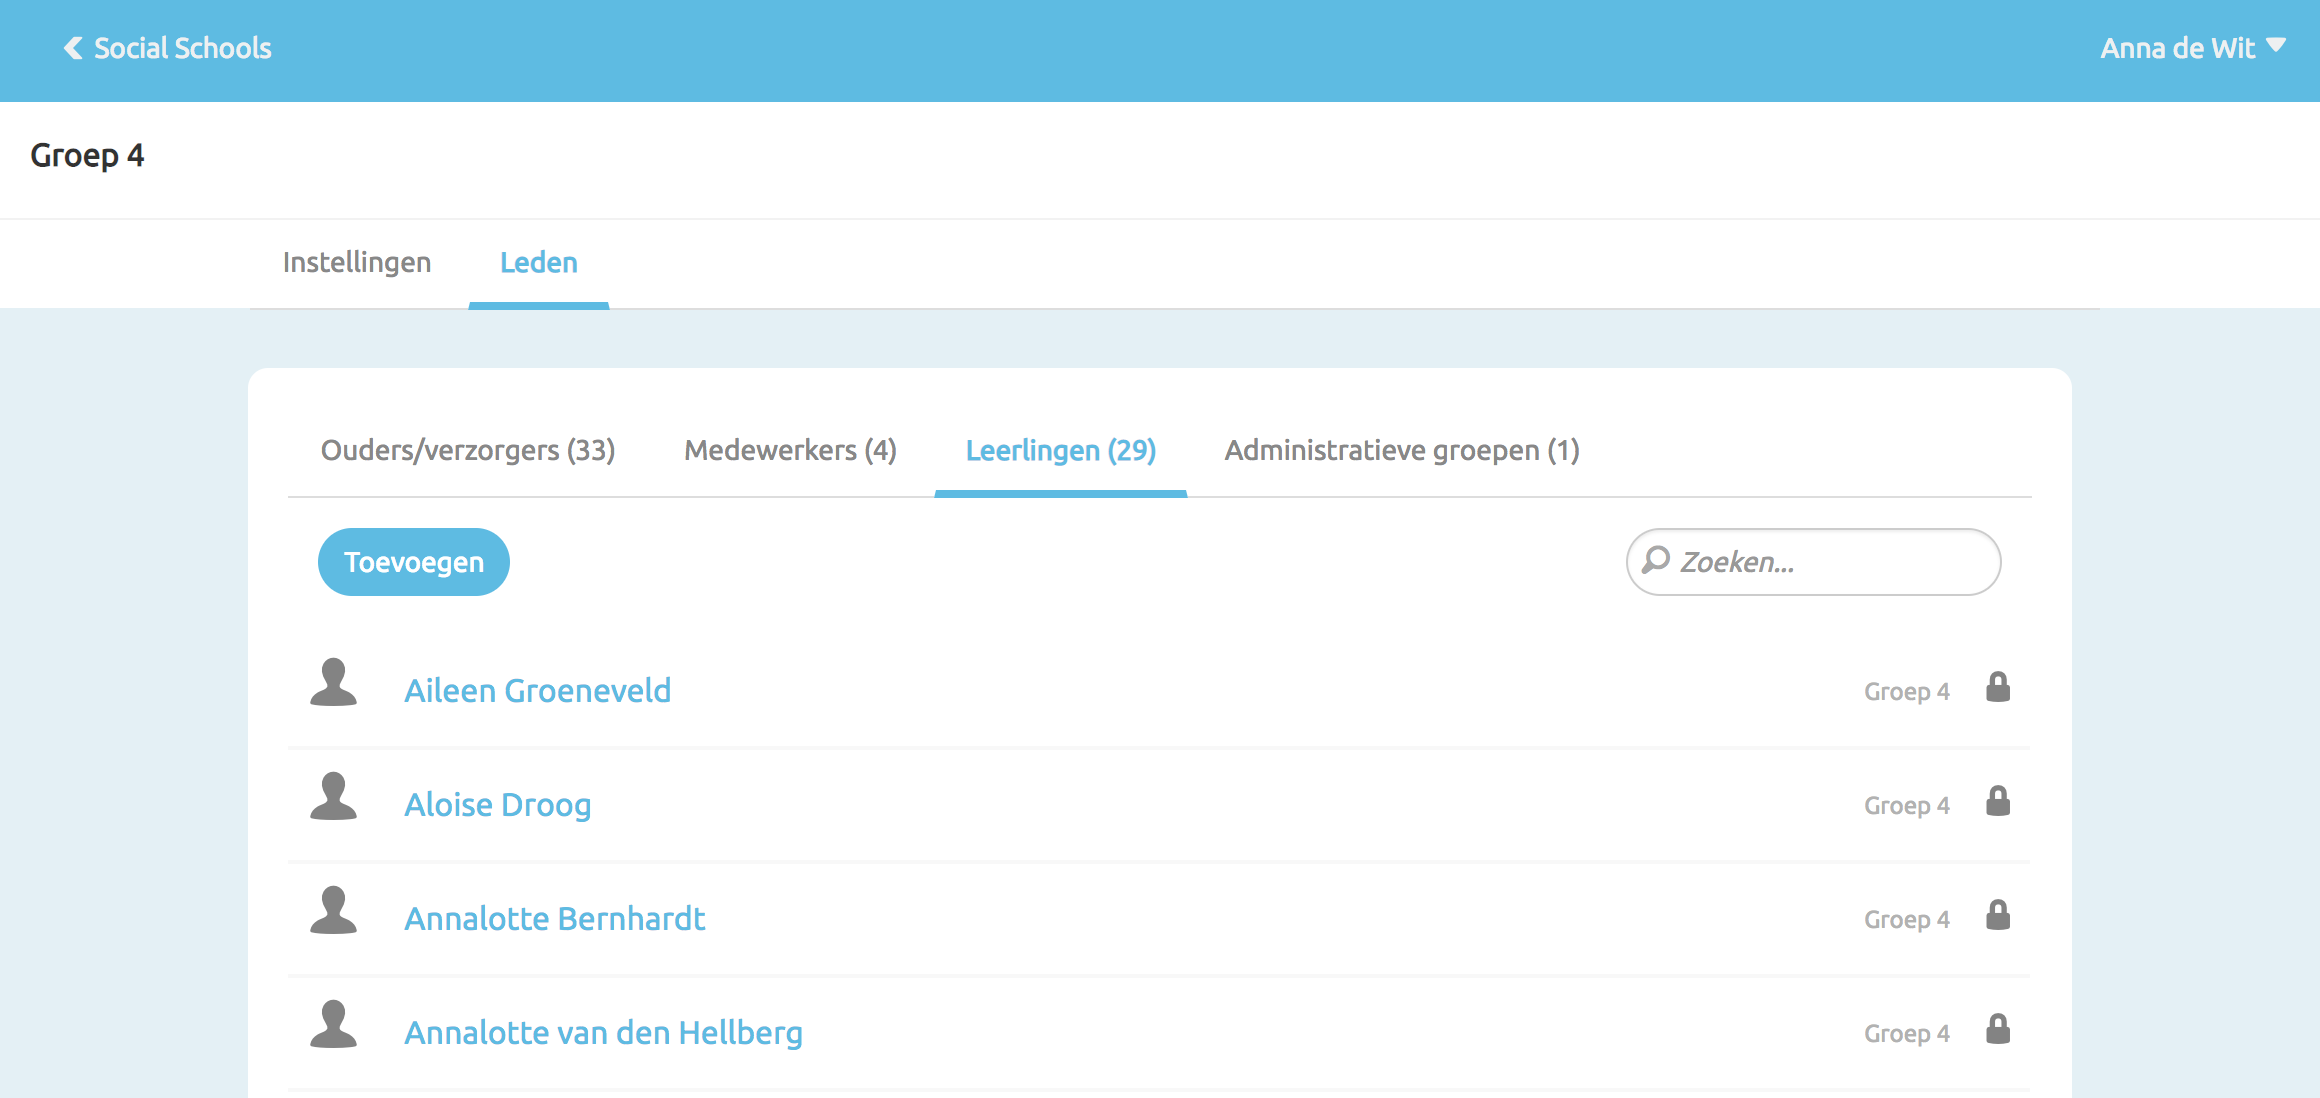Select the Leerlingen (29) tab
Viewport: 2320px width, 1098px height.
coord(1061,450)
